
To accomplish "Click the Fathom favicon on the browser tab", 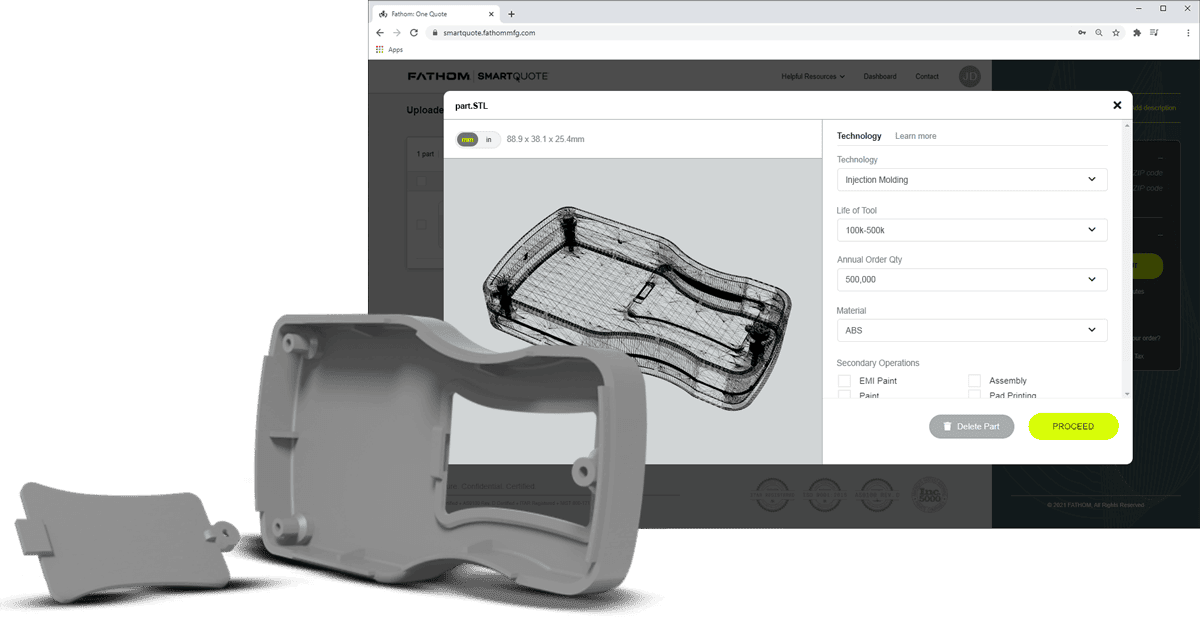I will (x=384, y=14).
